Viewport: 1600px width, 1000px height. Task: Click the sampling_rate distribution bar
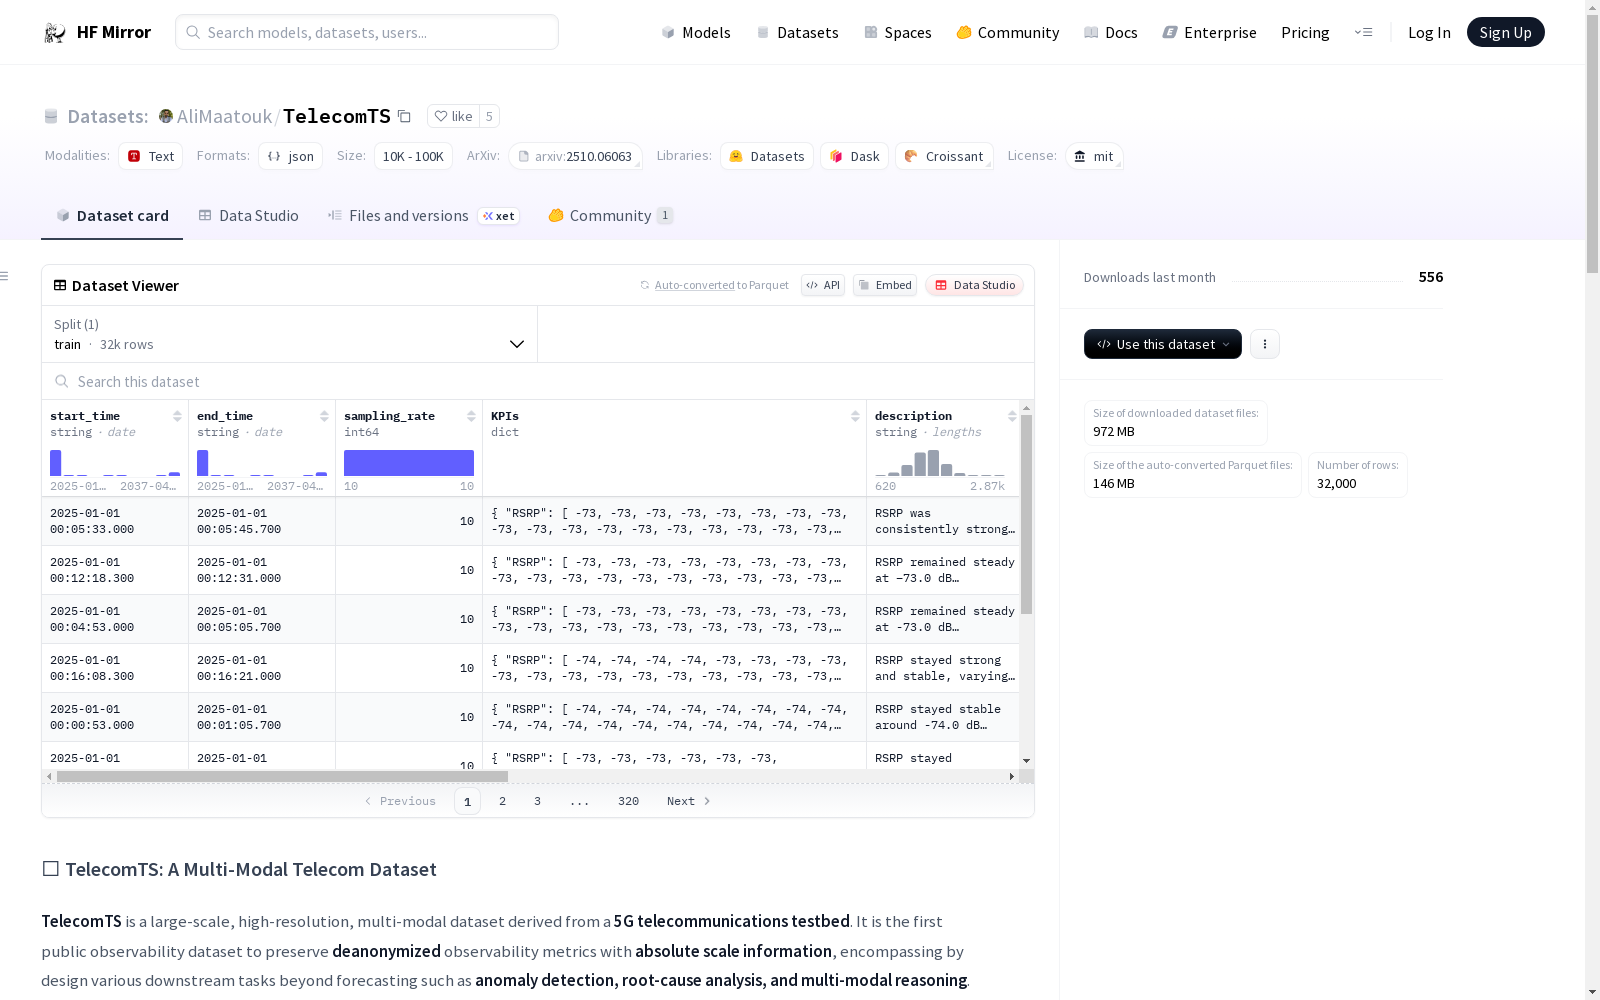pyautogui.click(x=409, y=463)
